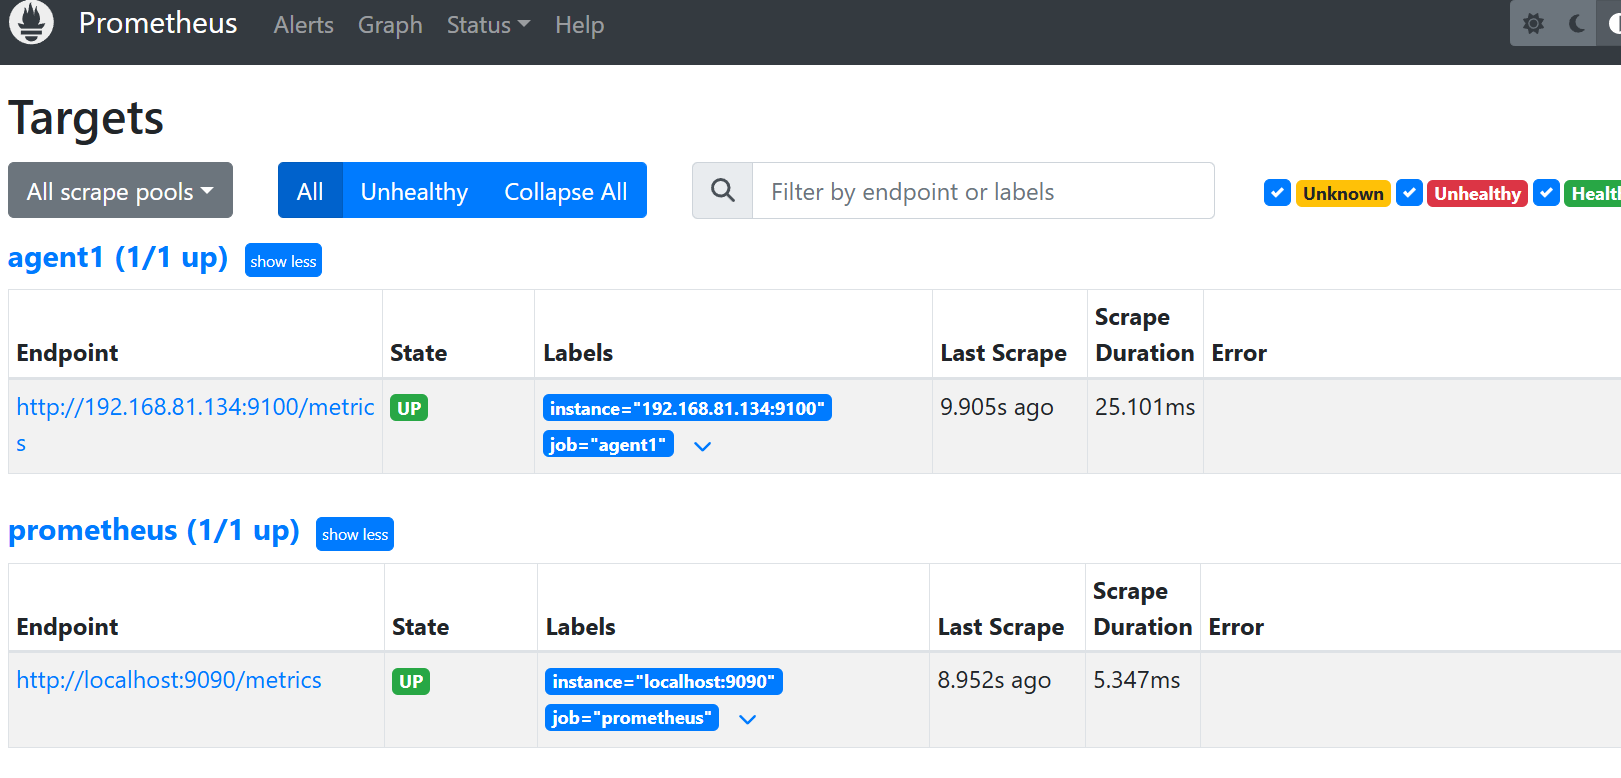Collapse the agent1 (1/1 up) heading
Screen dimensions: 1621x778
(x=118, y=258)
